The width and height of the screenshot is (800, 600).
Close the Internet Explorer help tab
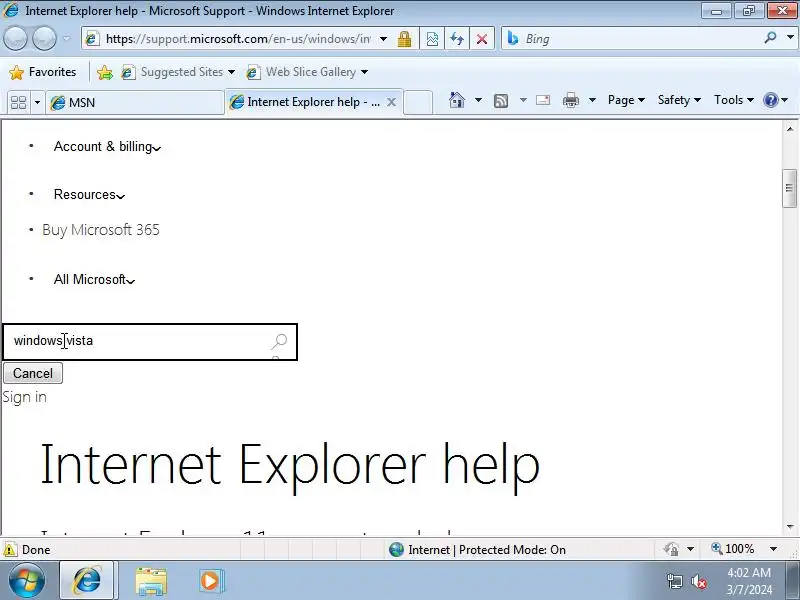(x=391, y=102)
